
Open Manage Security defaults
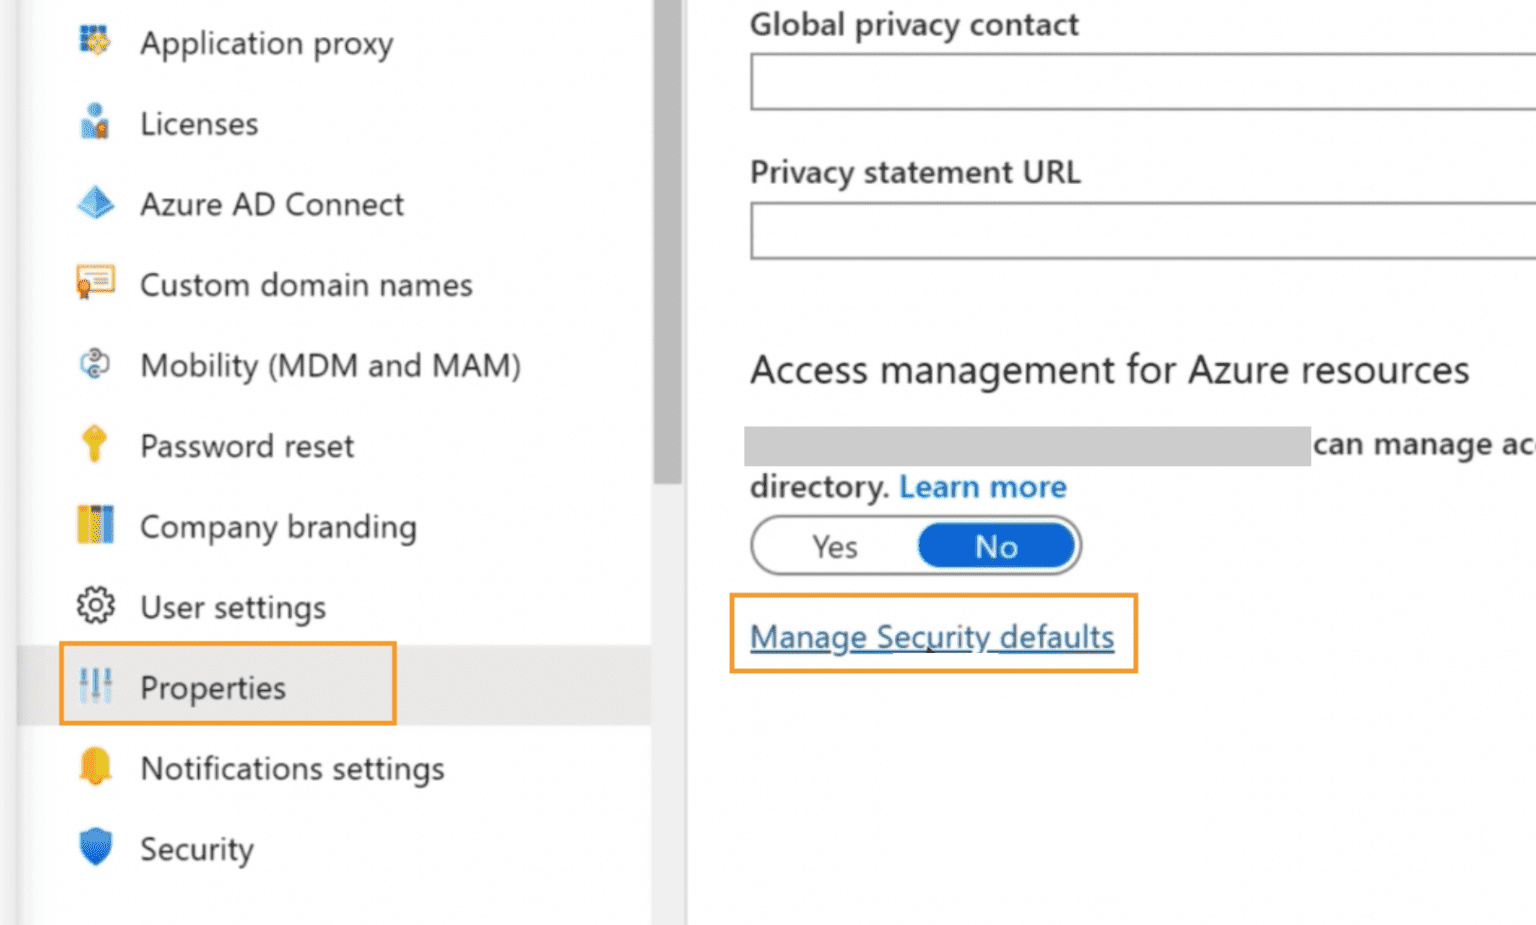[933, 636]
